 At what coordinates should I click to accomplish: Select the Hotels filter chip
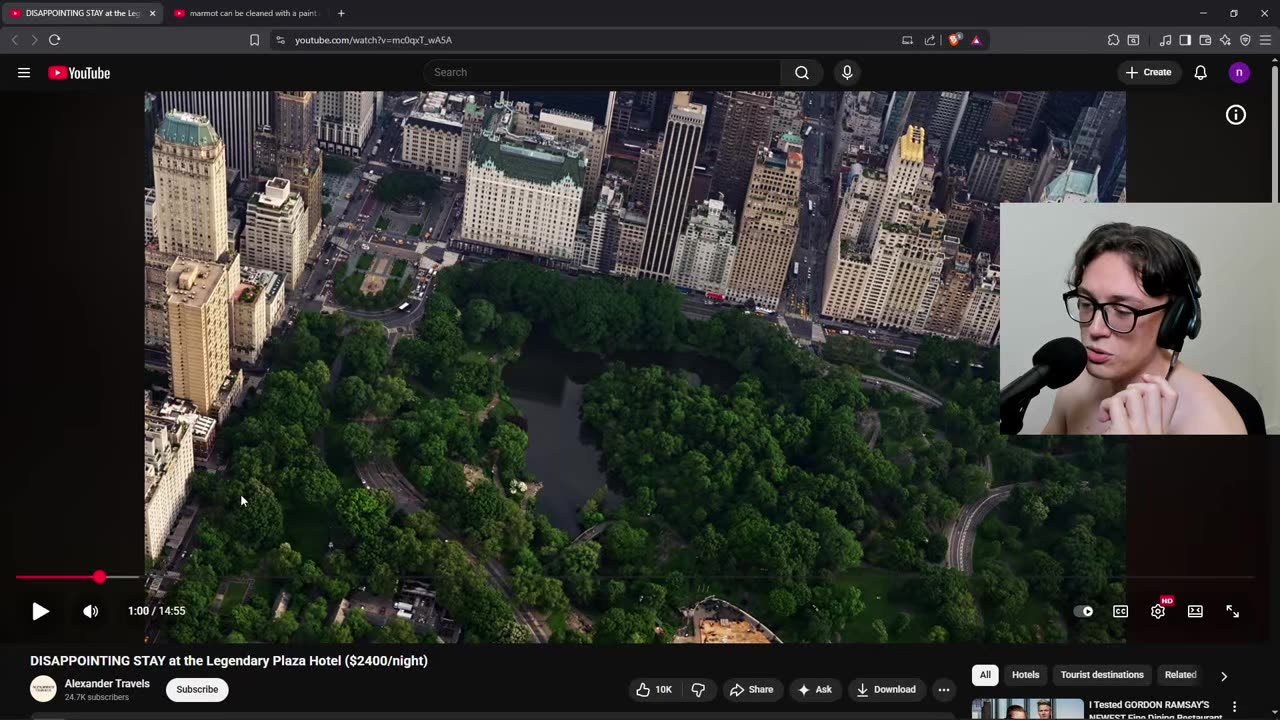pyautogui.click(x=1025, y=675)
